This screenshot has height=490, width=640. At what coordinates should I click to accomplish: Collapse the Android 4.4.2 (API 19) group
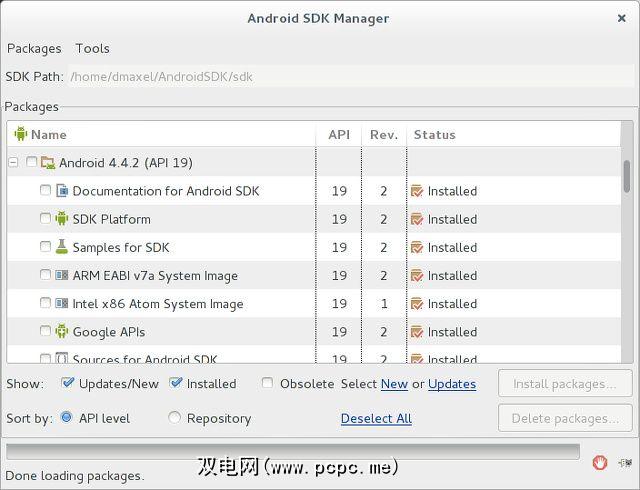point(14,162)
